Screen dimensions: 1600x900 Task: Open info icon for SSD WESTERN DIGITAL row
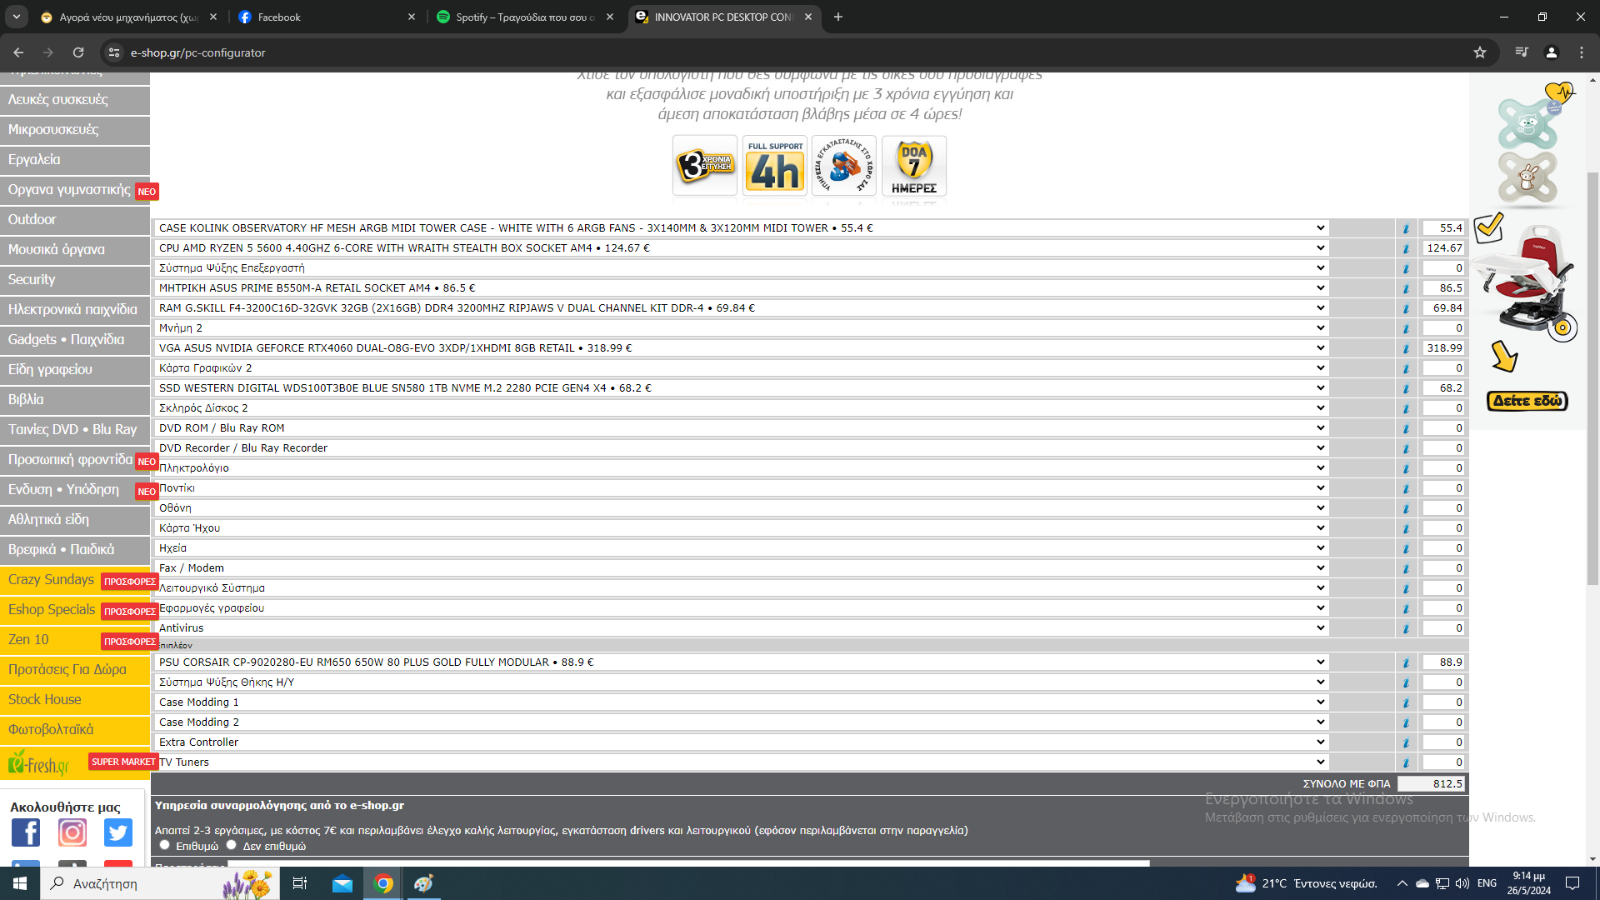(1406, 388)
